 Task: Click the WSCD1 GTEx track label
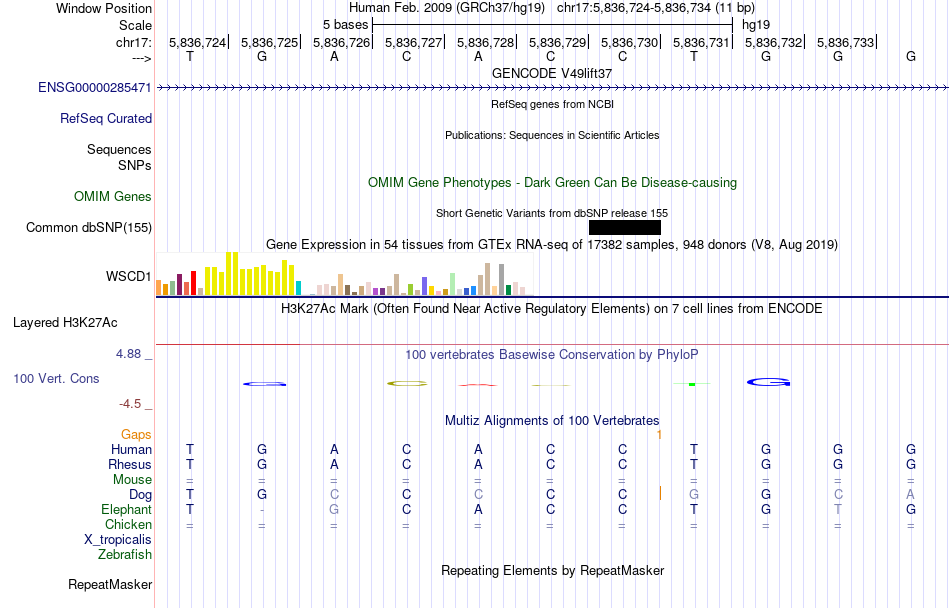(128, 276)
